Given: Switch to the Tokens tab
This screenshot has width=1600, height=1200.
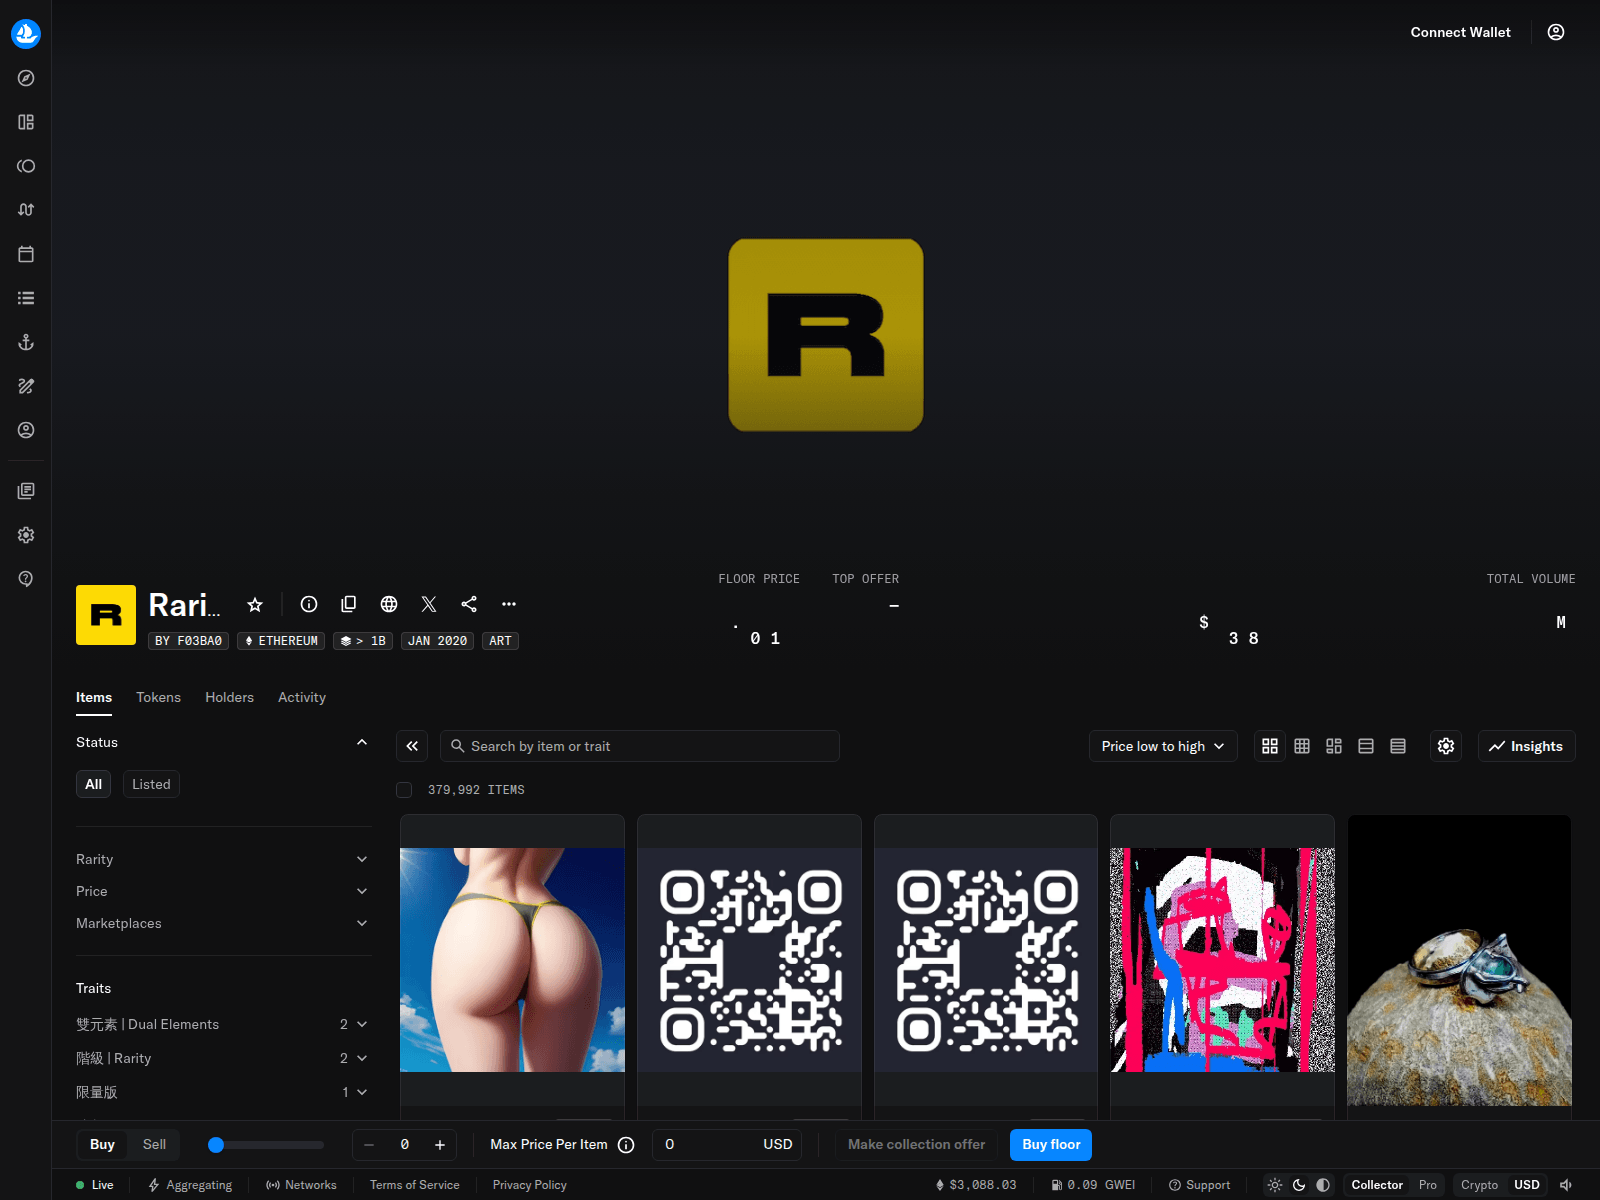Looking at the screenshot, I should pos(158,698).
